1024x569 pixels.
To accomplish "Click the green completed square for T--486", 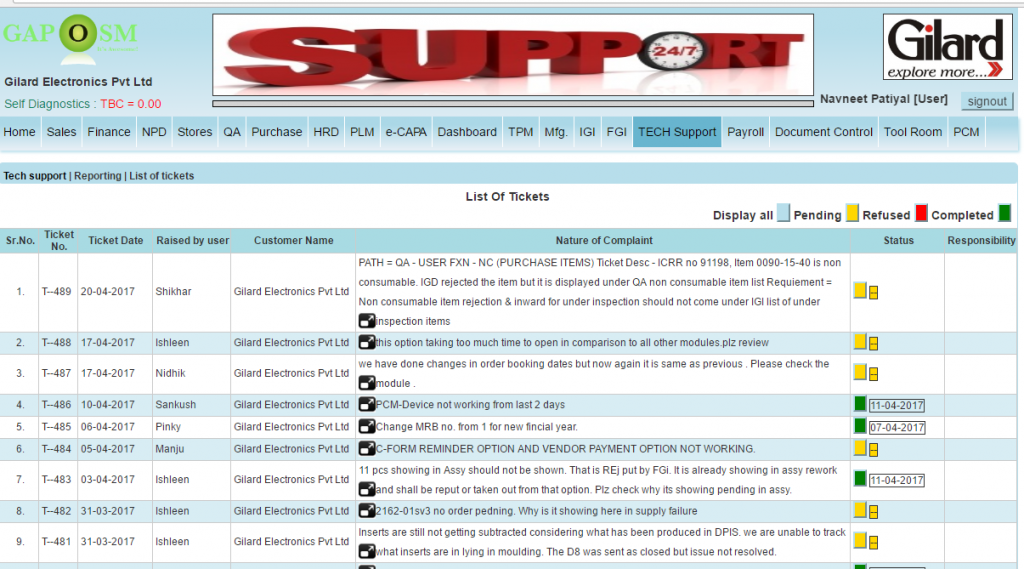I will point(860,404).
